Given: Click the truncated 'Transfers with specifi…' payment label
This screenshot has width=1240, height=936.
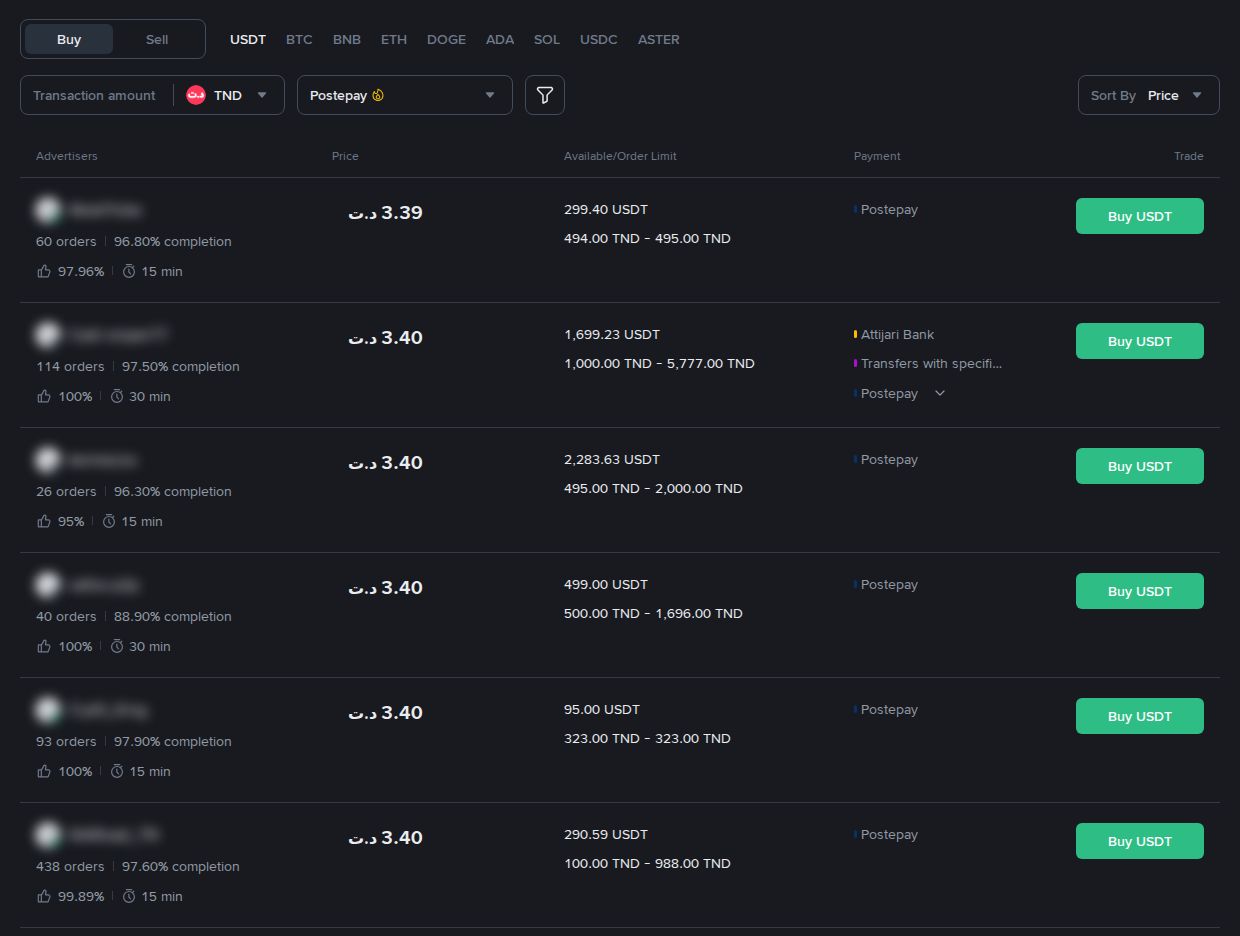Looking at the screenshot, I should (931, 363).
